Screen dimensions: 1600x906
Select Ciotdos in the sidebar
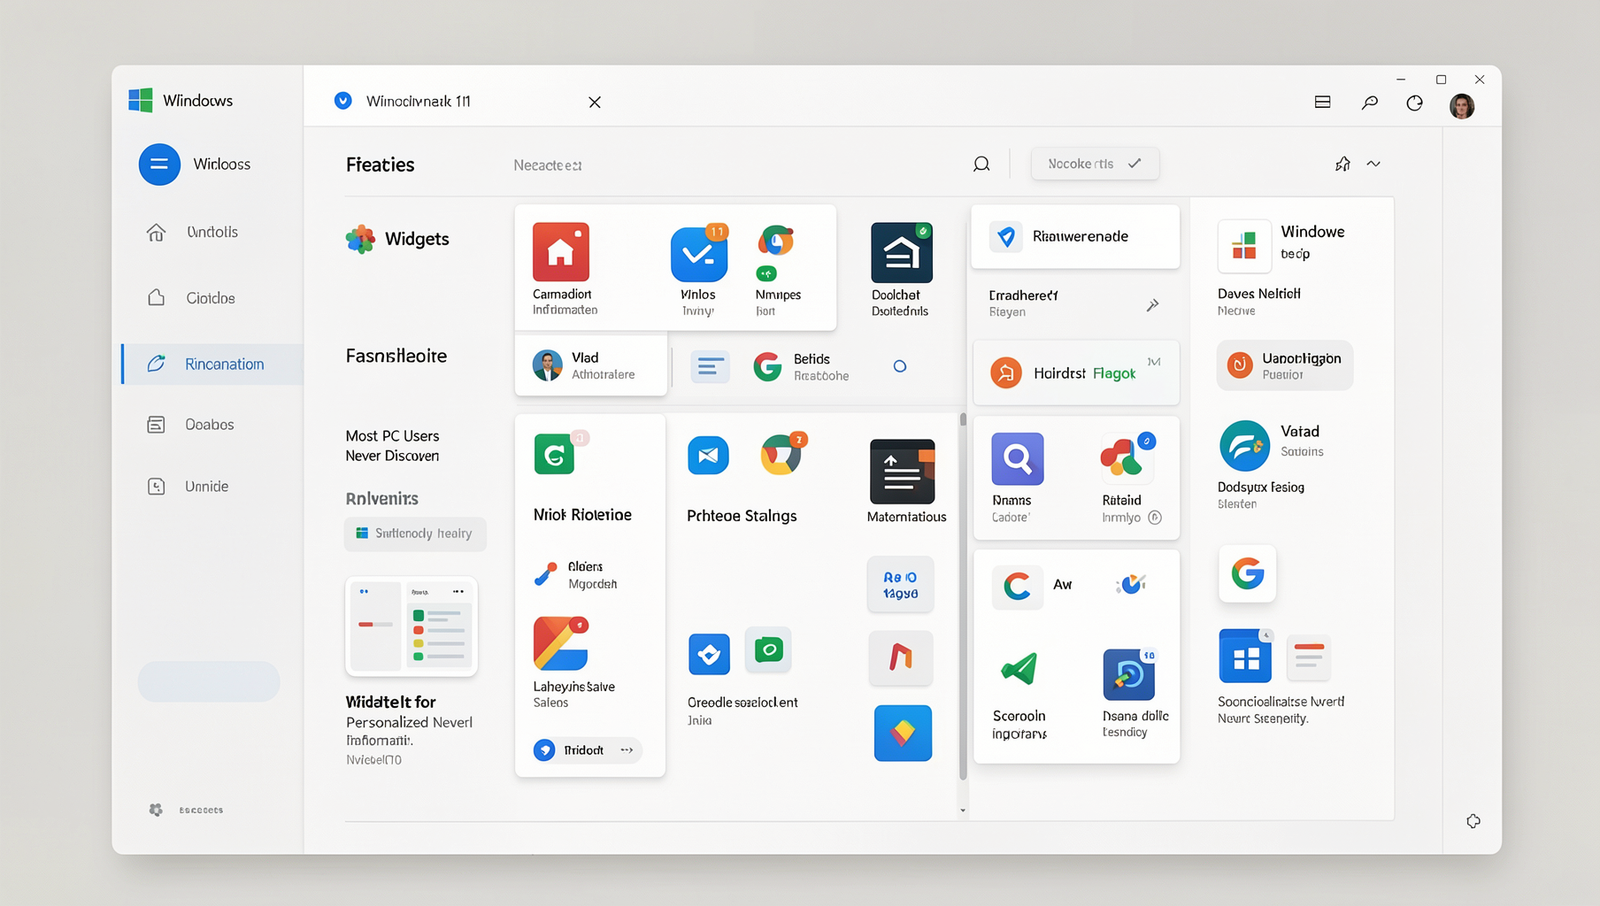tap(213, 298)
